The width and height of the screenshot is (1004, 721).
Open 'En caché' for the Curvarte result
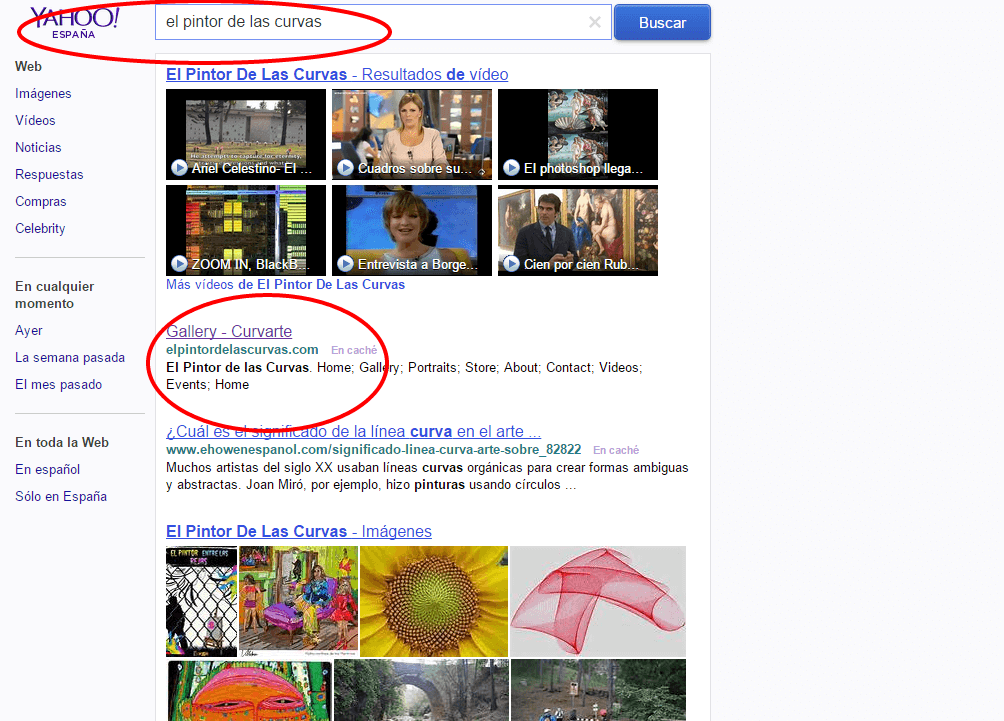coord(354,350)
